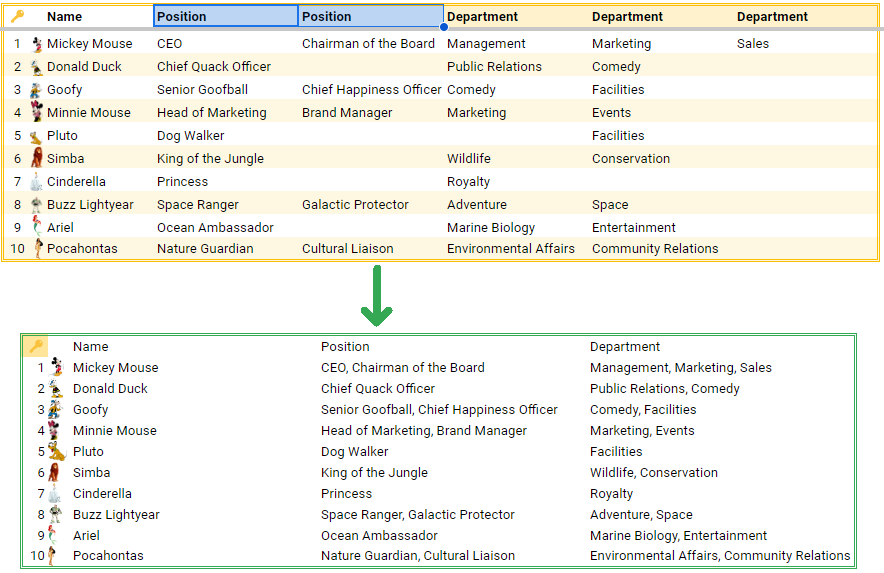
Task: Click Simba's icon in the merged table
Action: click(54, 472)
